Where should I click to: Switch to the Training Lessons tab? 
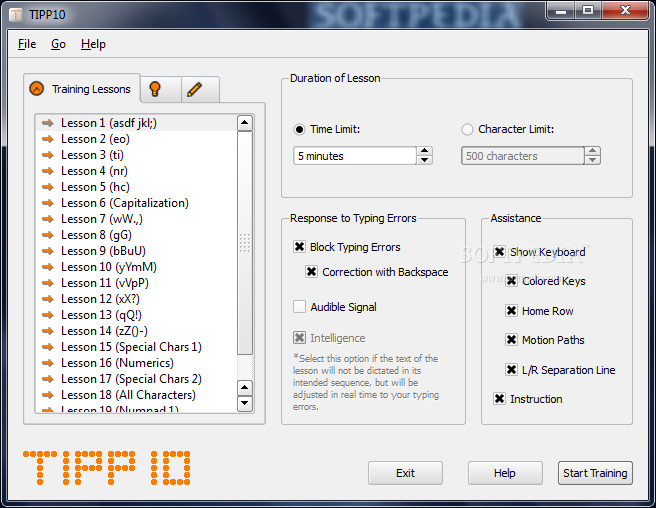[82, 89]
